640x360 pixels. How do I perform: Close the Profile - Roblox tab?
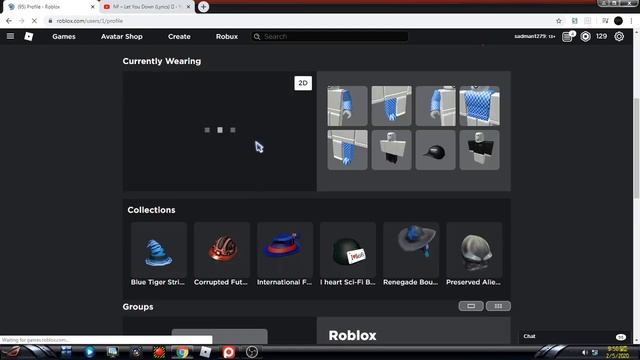(x=93, y=7)
